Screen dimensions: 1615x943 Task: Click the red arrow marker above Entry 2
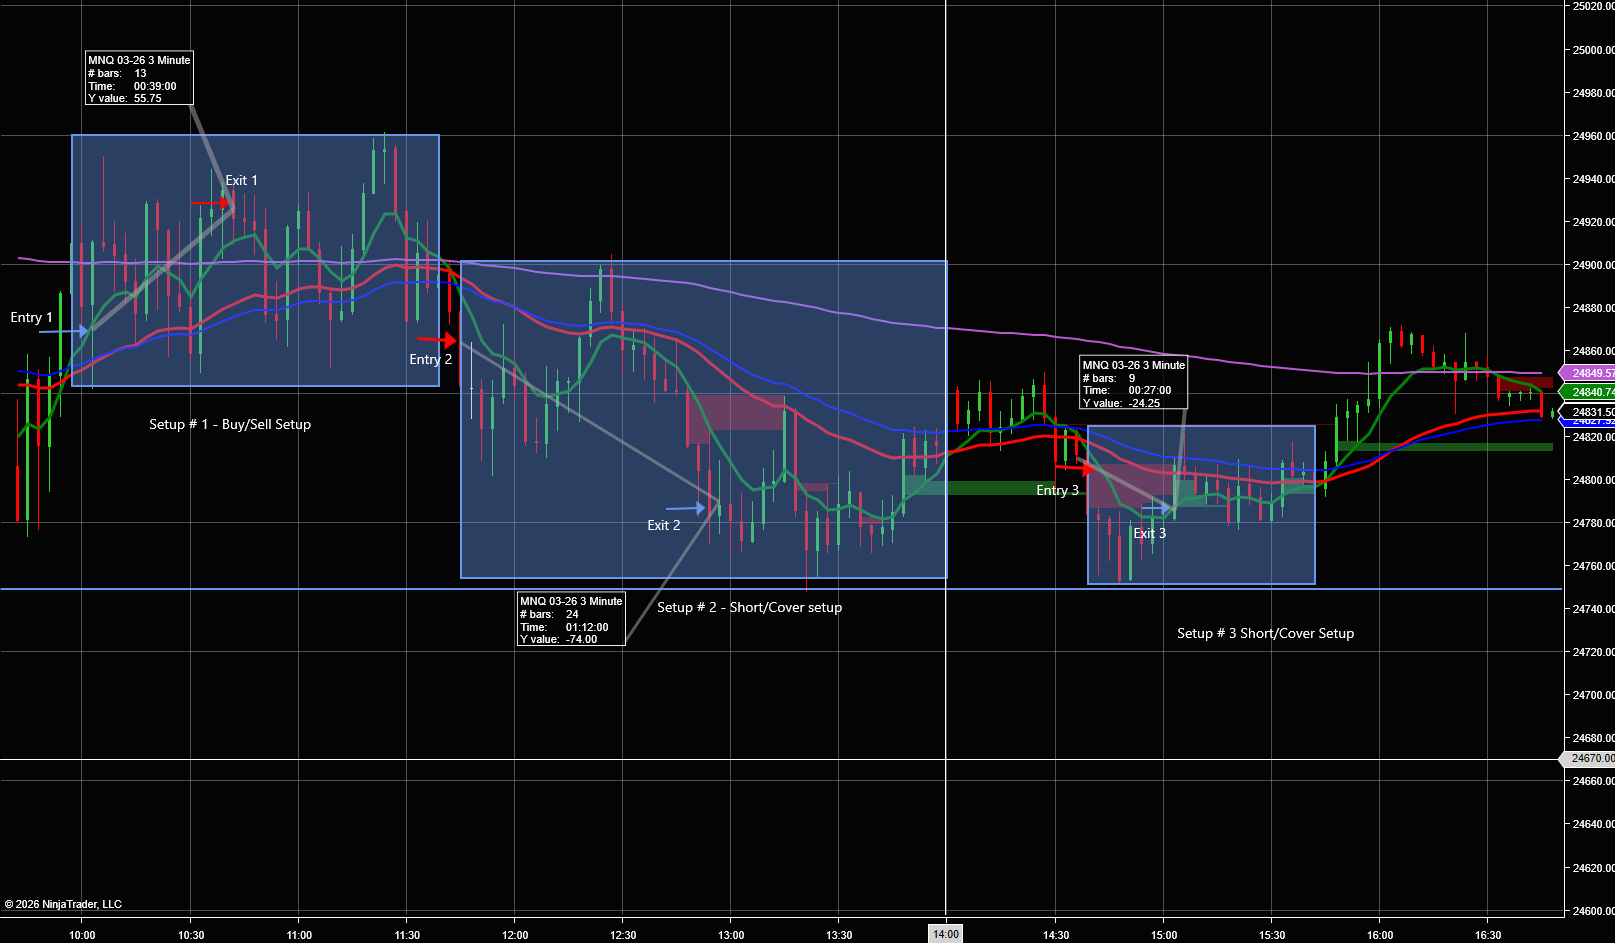[x=437, y=340]
